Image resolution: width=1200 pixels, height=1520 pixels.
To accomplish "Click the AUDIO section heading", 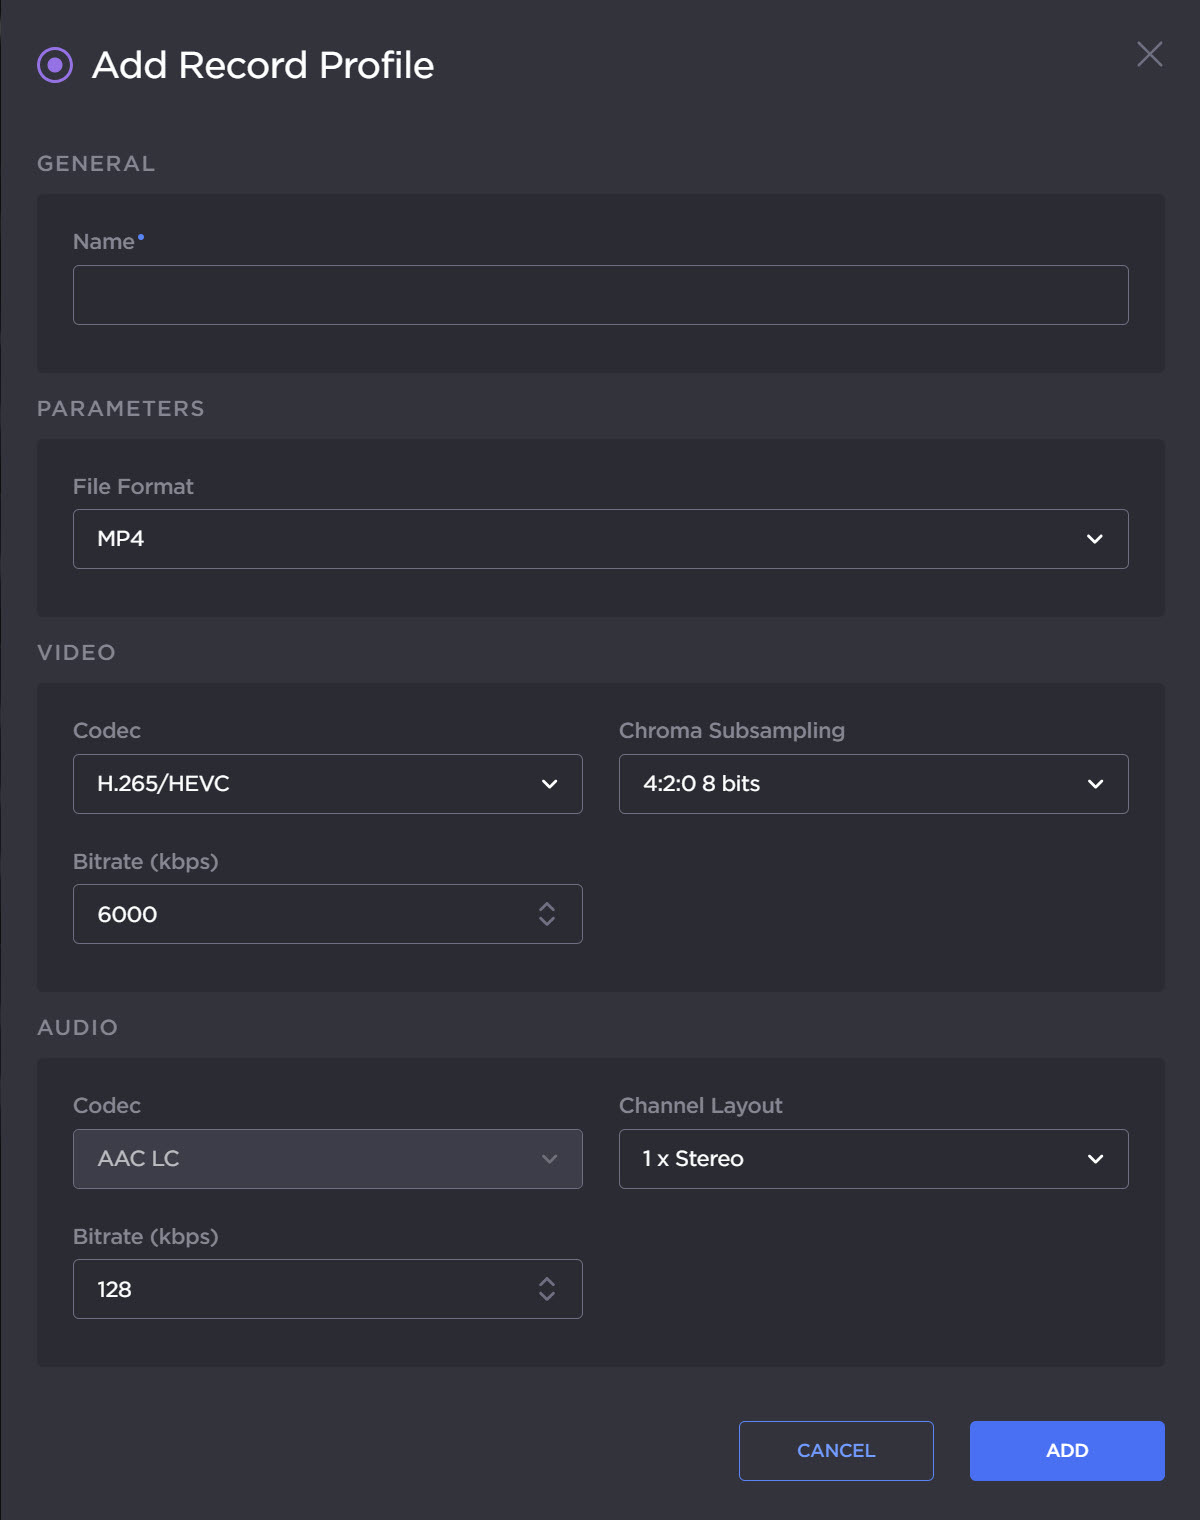I will click(77, 1027).
